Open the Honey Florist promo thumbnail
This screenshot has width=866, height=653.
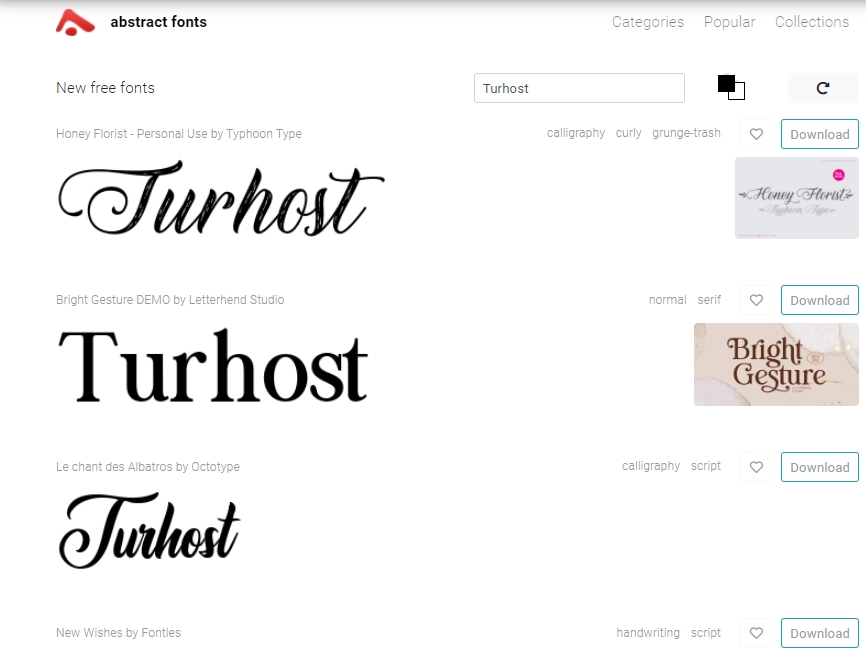pos(796,197)
